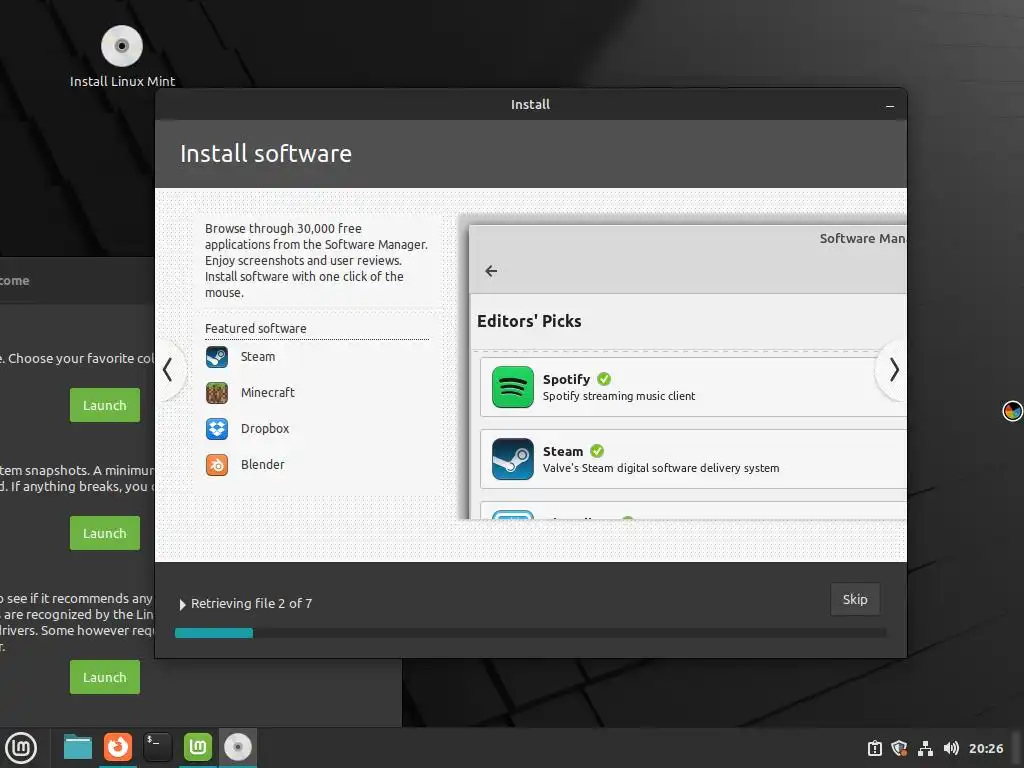
Task: Click the Spotify streaming music client description
Action: [618, 396]
